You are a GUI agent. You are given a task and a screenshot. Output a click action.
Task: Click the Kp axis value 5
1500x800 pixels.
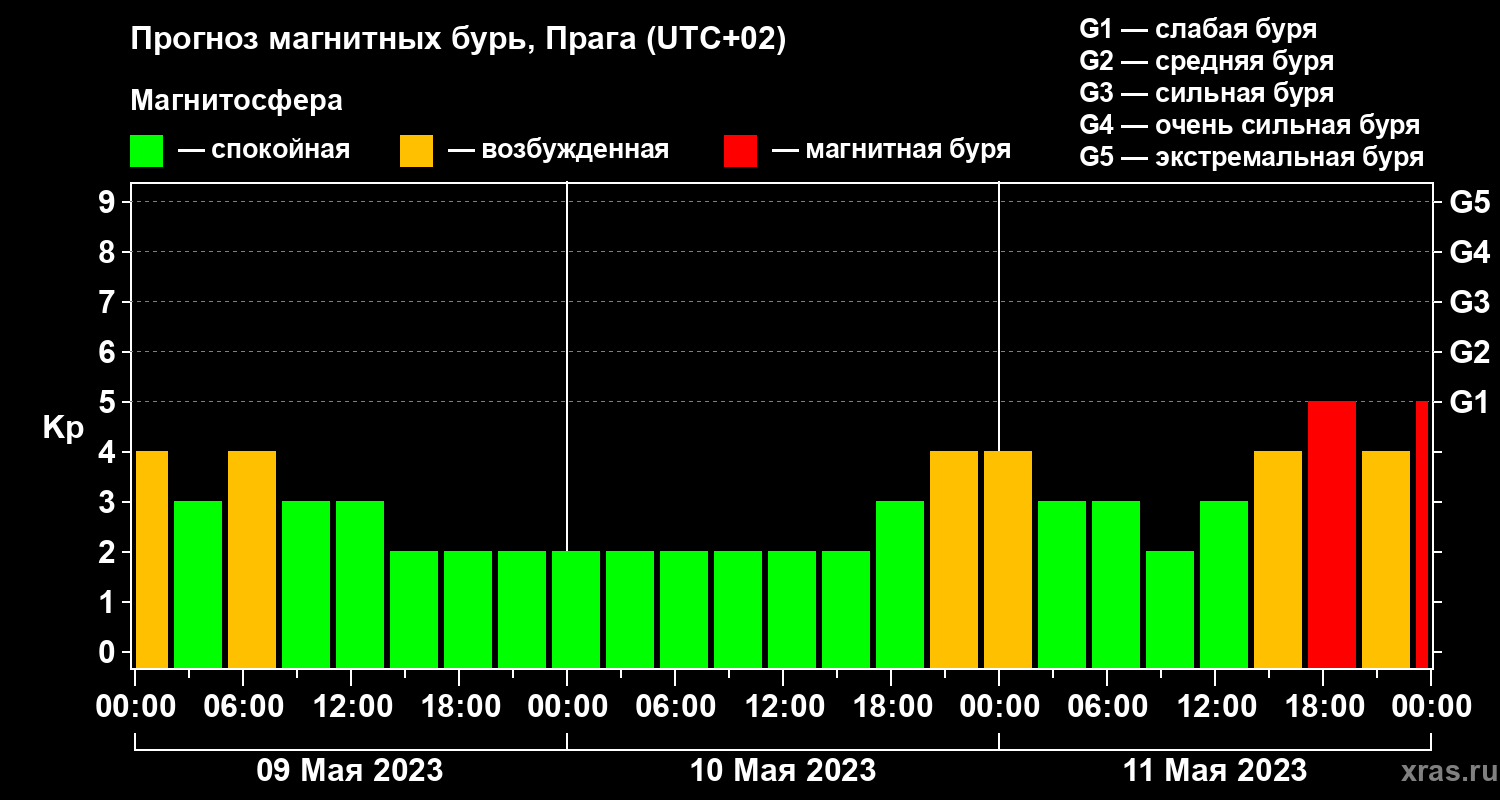tap(109, 402)
